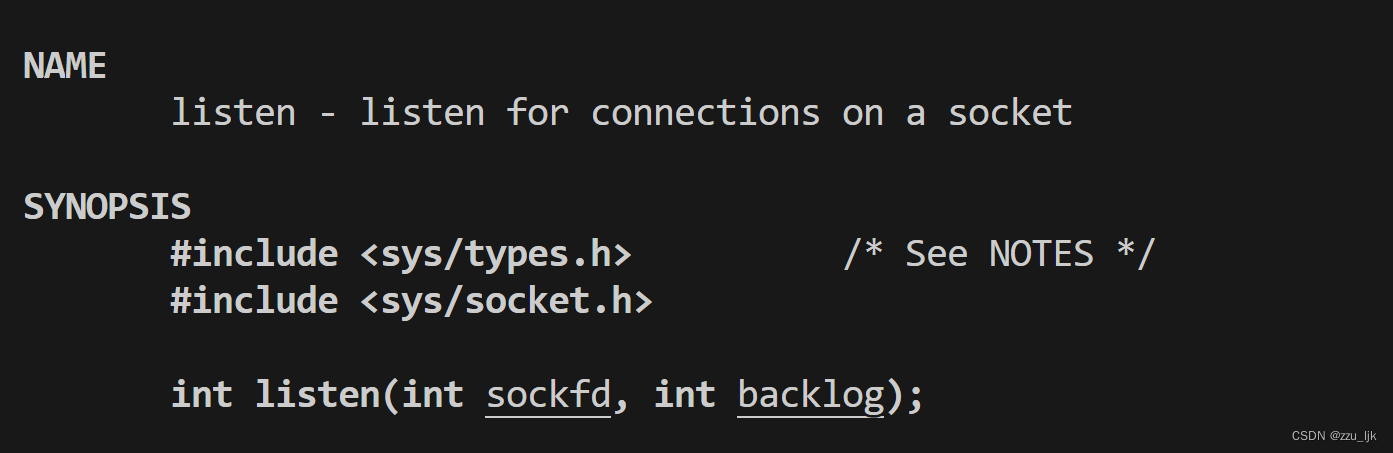The image size is (1393, 453).
Task: Select the <sys/socket.h> header name
Action: (x=506, y=300)
